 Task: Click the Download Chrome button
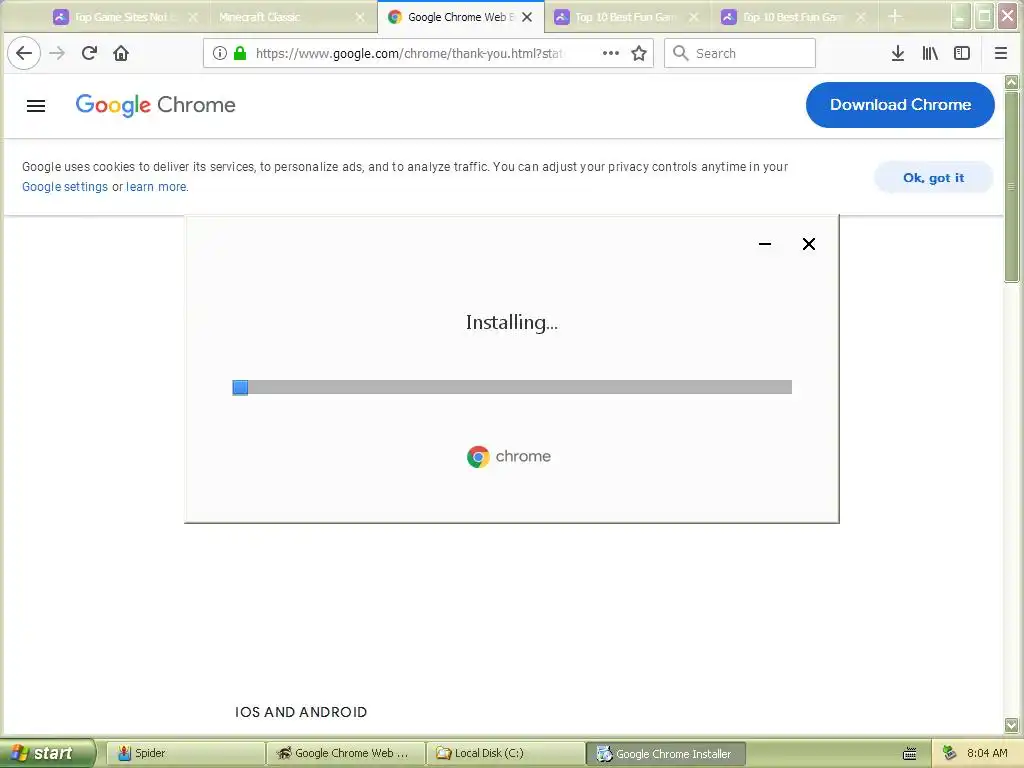coord(900,104)
